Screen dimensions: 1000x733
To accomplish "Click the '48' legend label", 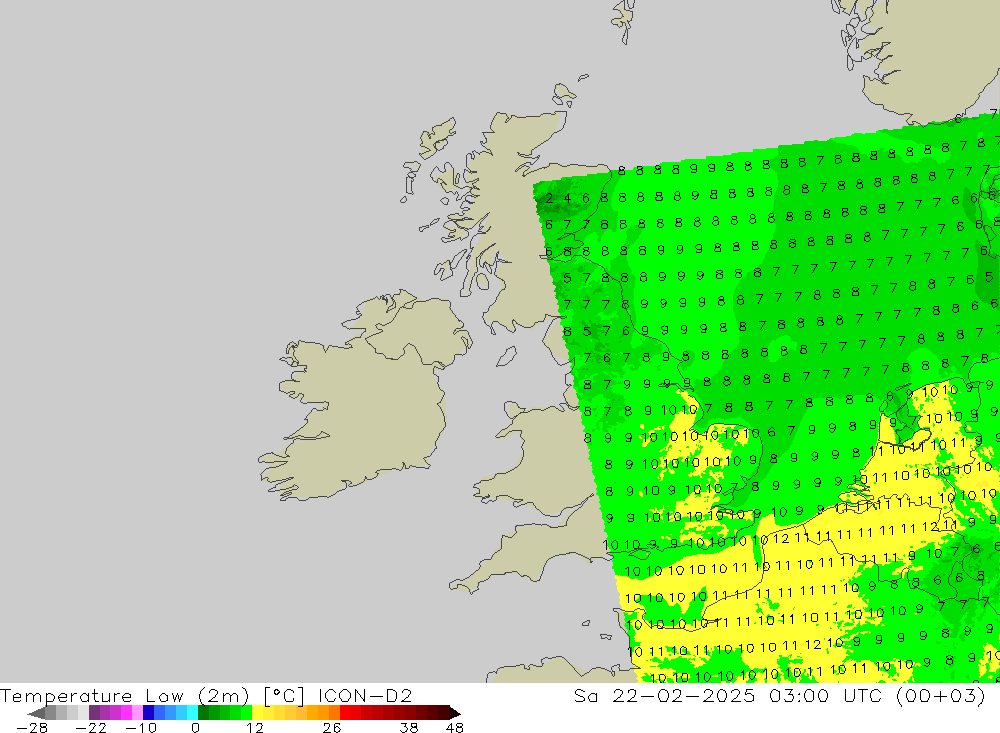I will coord(455,728).
